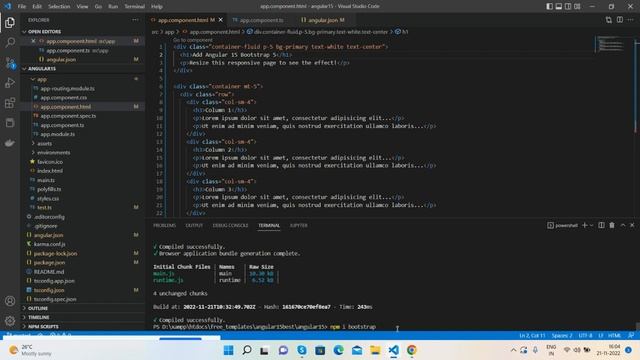Change encoding UTF-8 in status bar
Screen dimensions: 640x360
click(x=585, y=336)
